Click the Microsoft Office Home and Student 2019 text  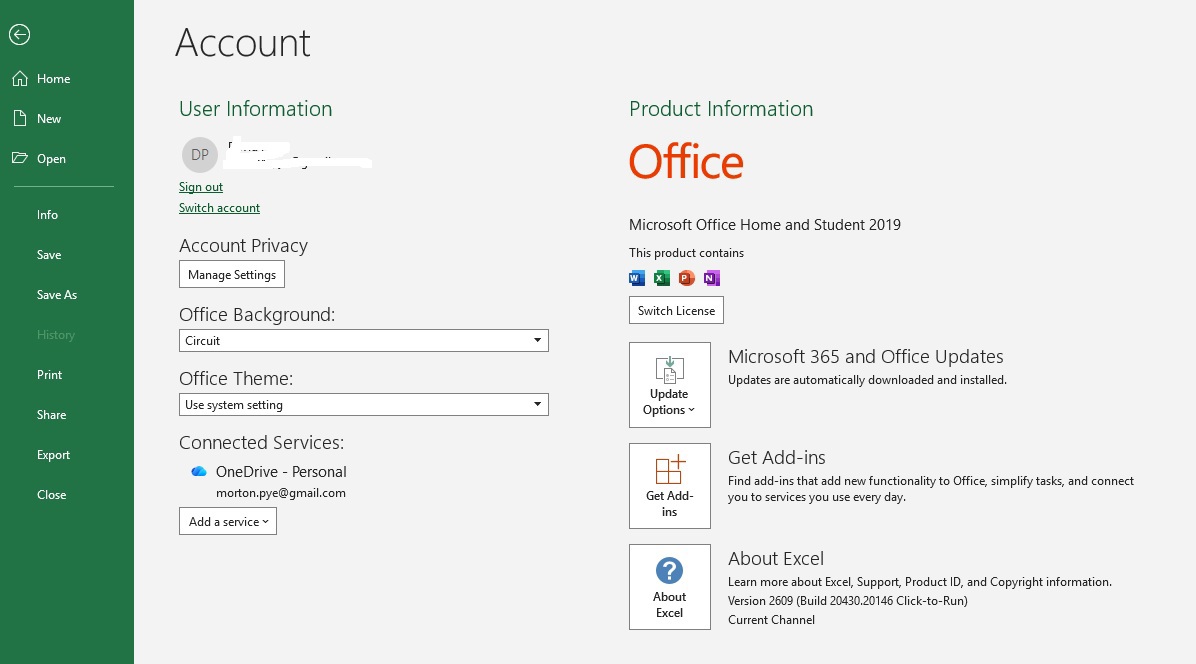[x=765, y=225]
